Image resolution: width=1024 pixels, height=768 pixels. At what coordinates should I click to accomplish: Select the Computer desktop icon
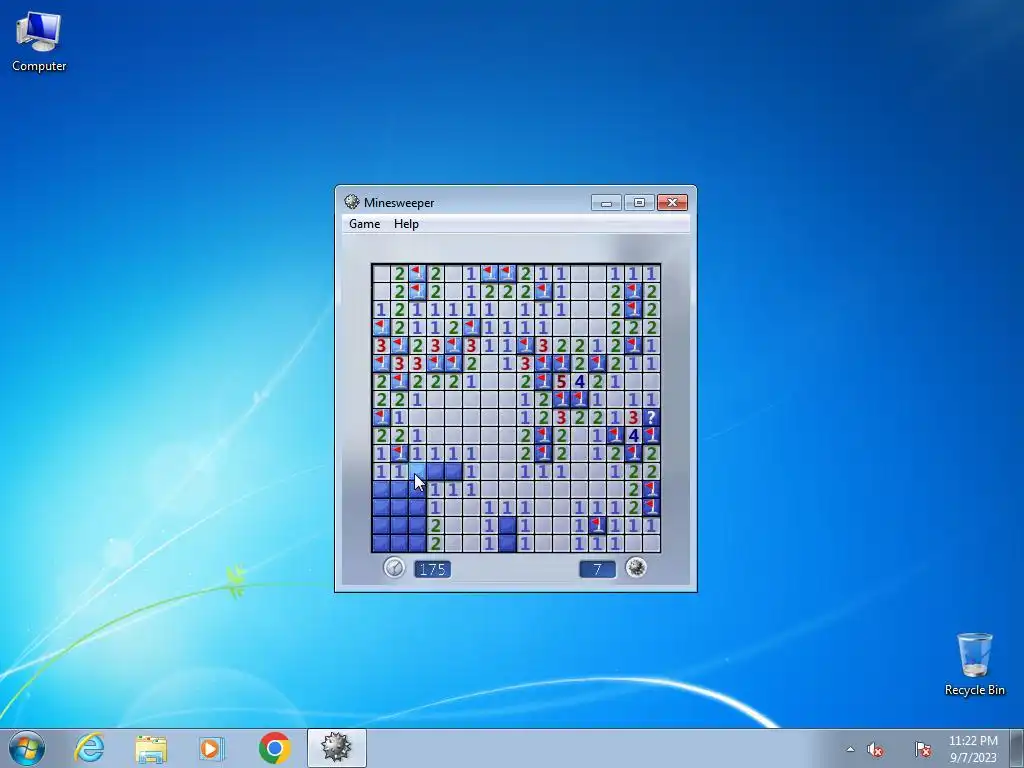click(x=39, y=41)
